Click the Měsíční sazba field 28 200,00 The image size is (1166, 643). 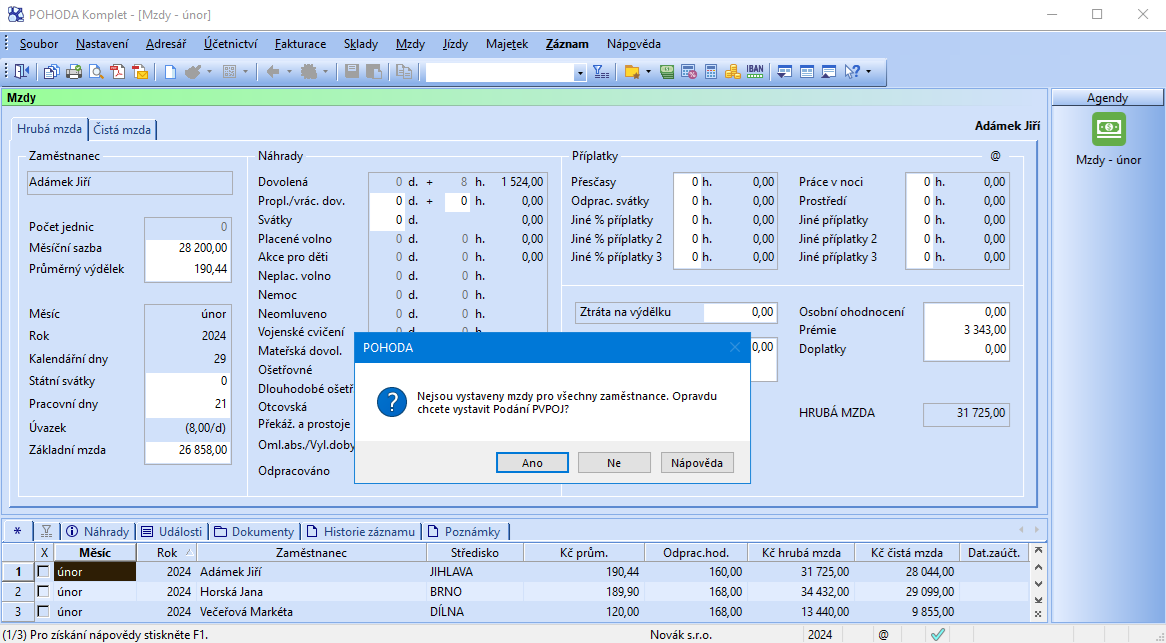tap(188, 248)
